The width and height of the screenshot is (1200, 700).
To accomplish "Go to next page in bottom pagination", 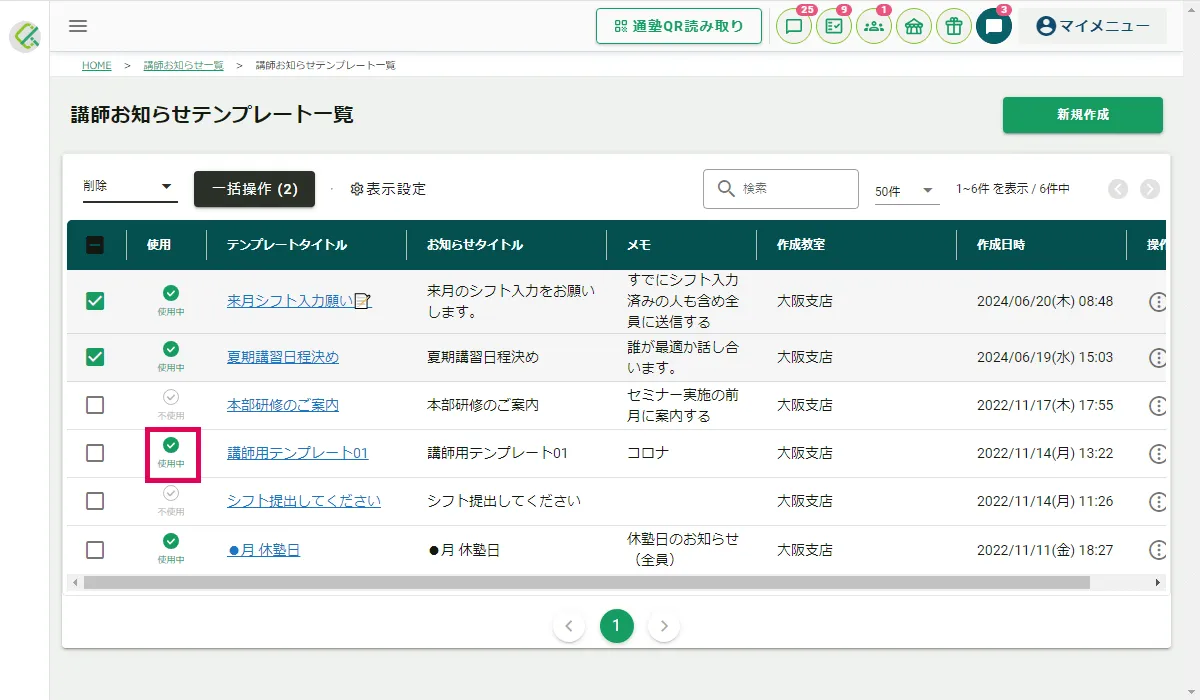I will tap(664, 627).
